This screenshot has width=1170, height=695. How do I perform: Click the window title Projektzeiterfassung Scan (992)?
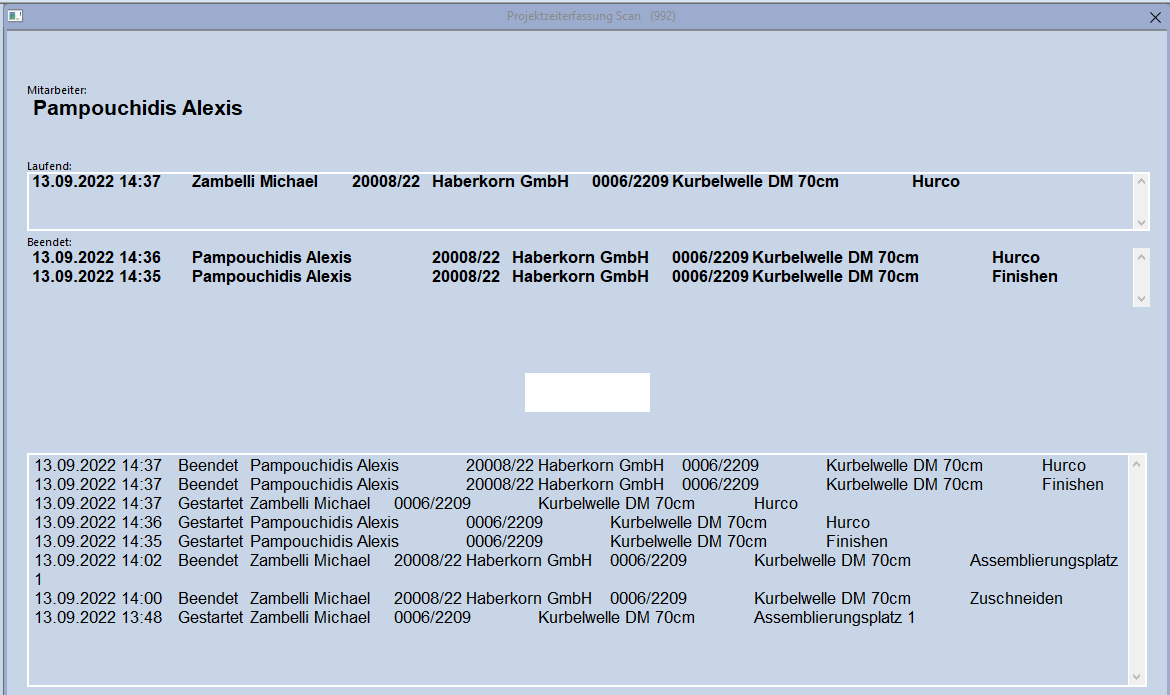click(591, 17)
